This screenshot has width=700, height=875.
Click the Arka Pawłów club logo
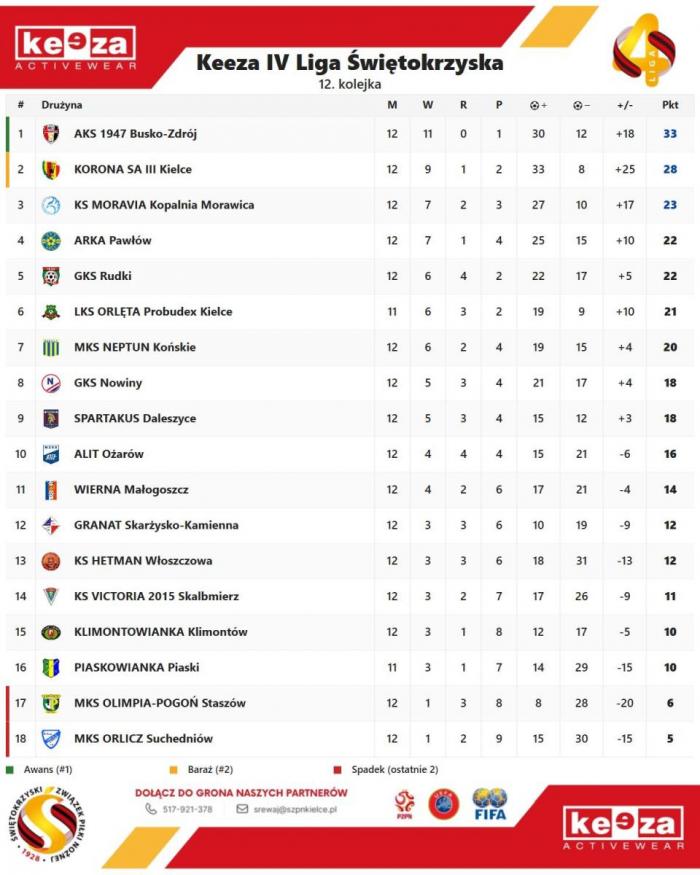pos(51,241)
